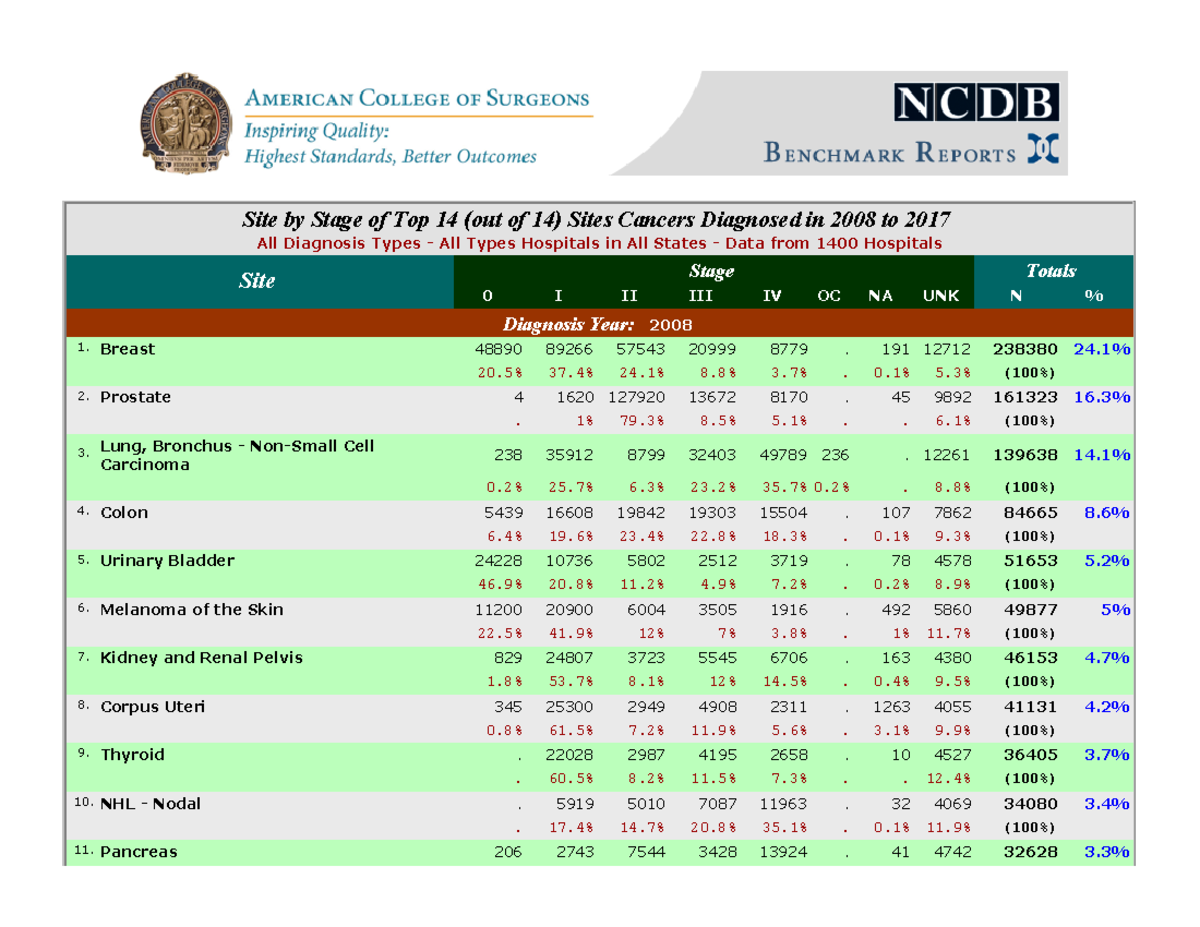Click the Site column header
This screenshot has height=927, width=1200.
(x=257, y=281)
